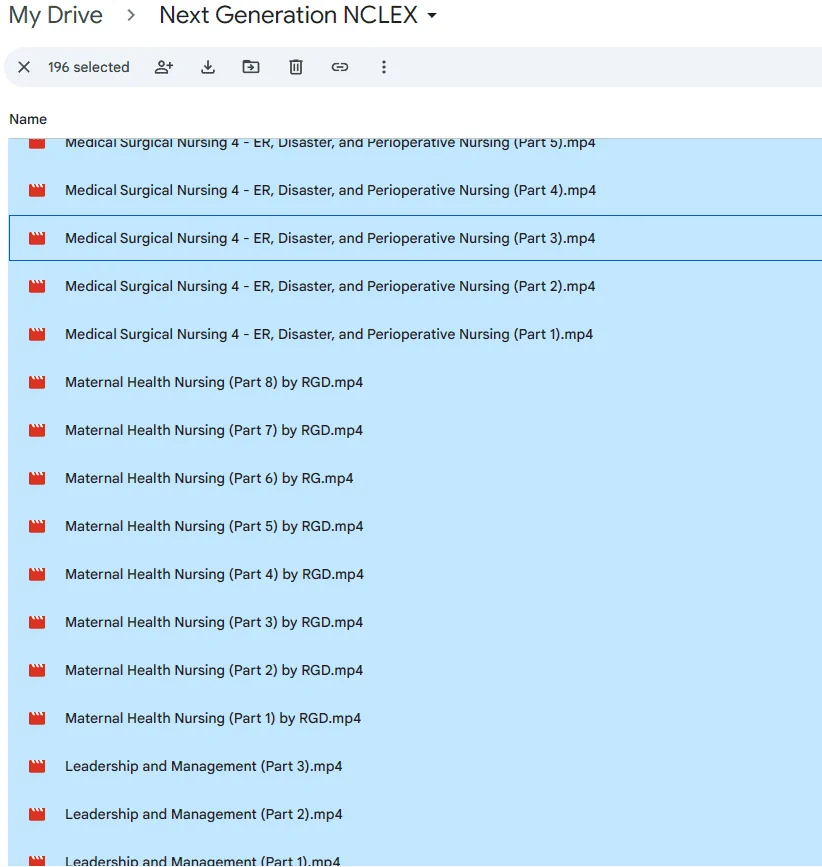The image size is (822, 867).
Task: Select Maternal Health Nursing (Part 5) by RGD.mp4
Action: [415, 527]
